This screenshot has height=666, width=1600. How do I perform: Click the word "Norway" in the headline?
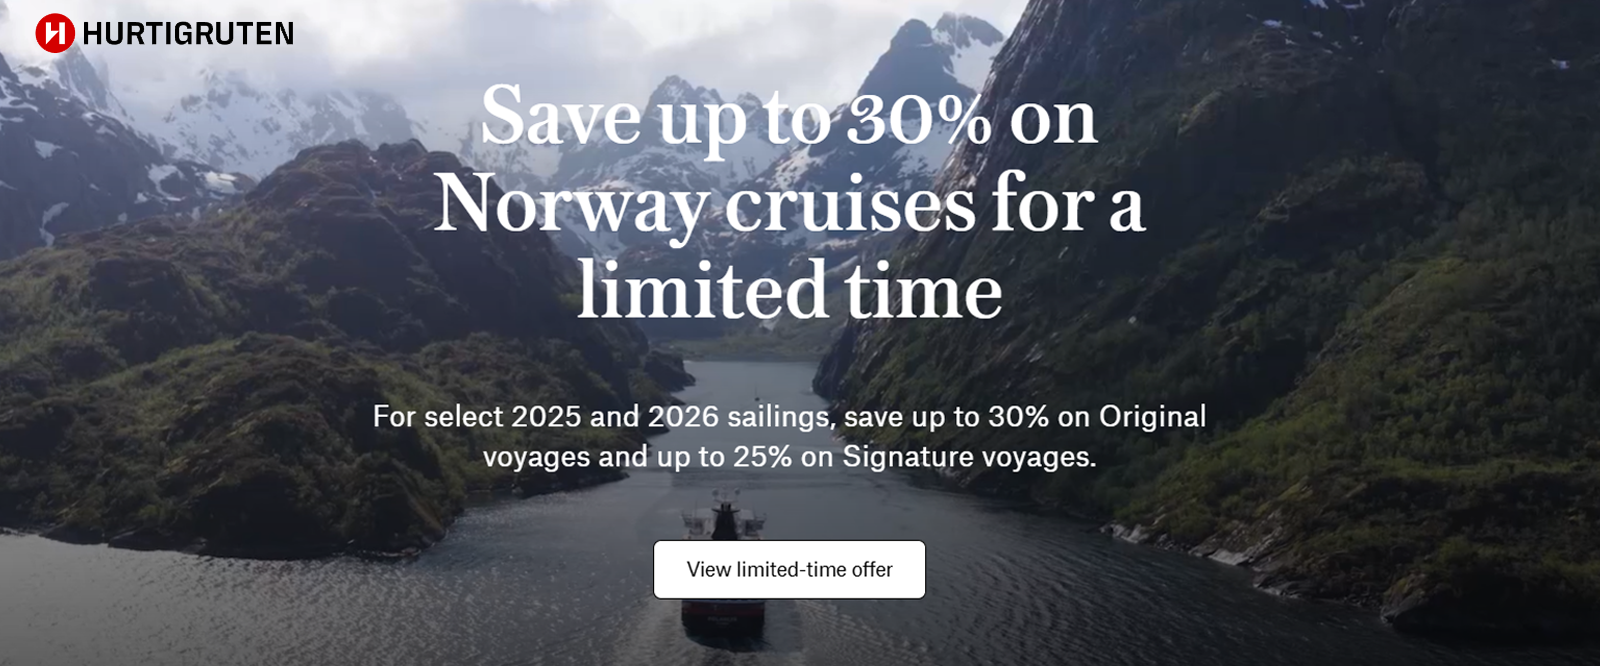[570, 205]
